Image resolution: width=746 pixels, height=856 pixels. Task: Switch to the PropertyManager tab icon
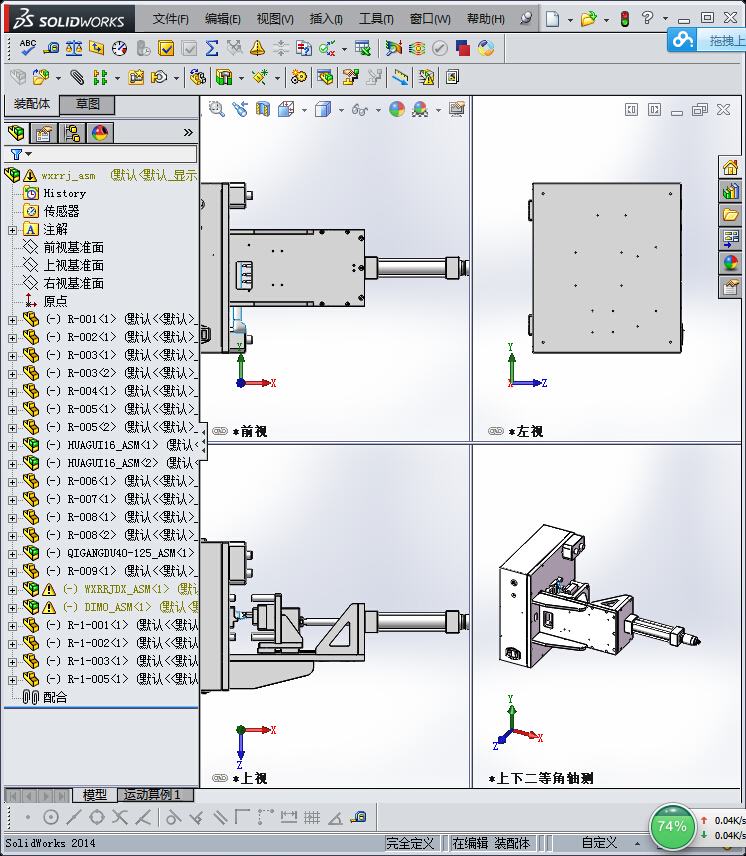coord(44,133)
